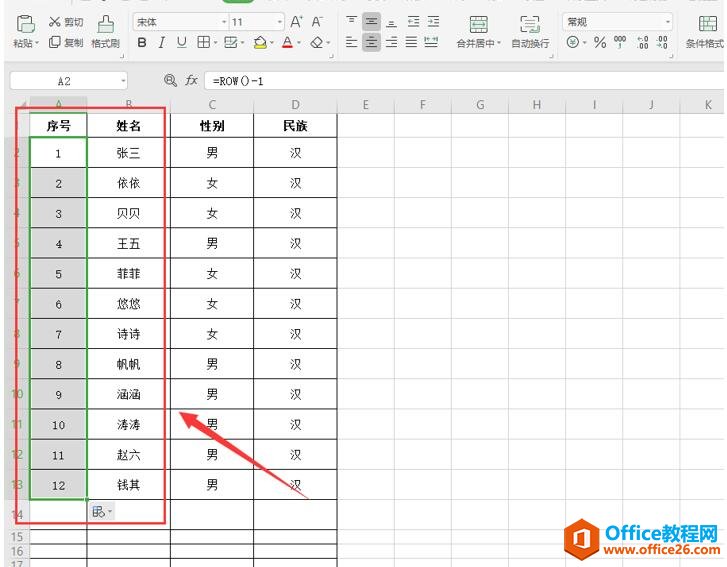Toggle center horizontal alignment
This screenshot has height=567, width=727.
(371, 43)
